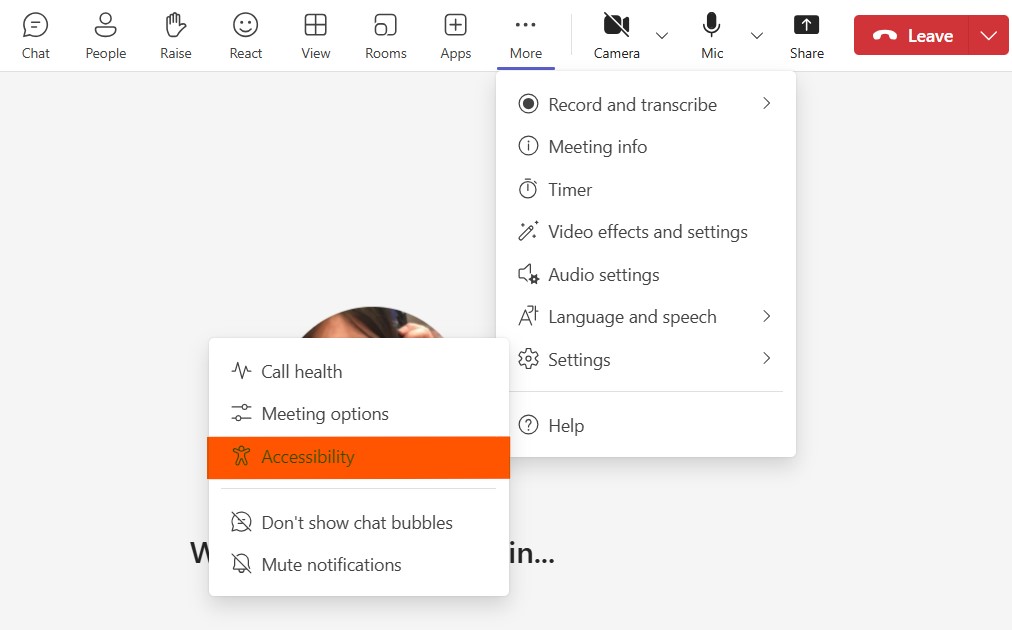Start screen Share

click(x=806, y=33)
